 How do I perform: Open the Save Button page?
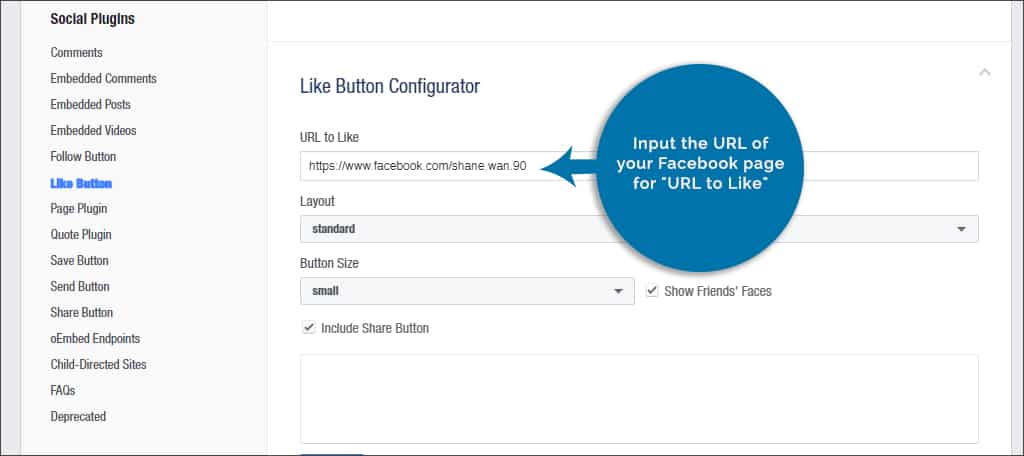(79, 261)
